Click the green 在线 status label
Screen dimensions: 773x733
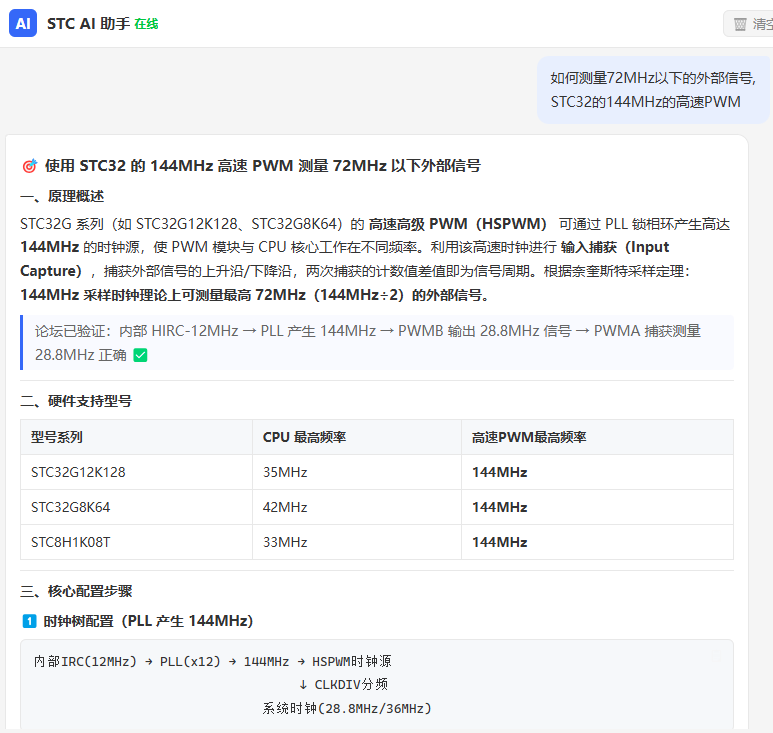pyautogui.click(x=146, y=24)
